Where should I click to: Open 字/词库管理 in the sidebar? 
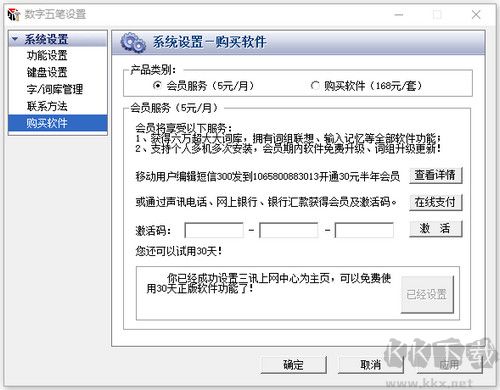tap(55, 89)
